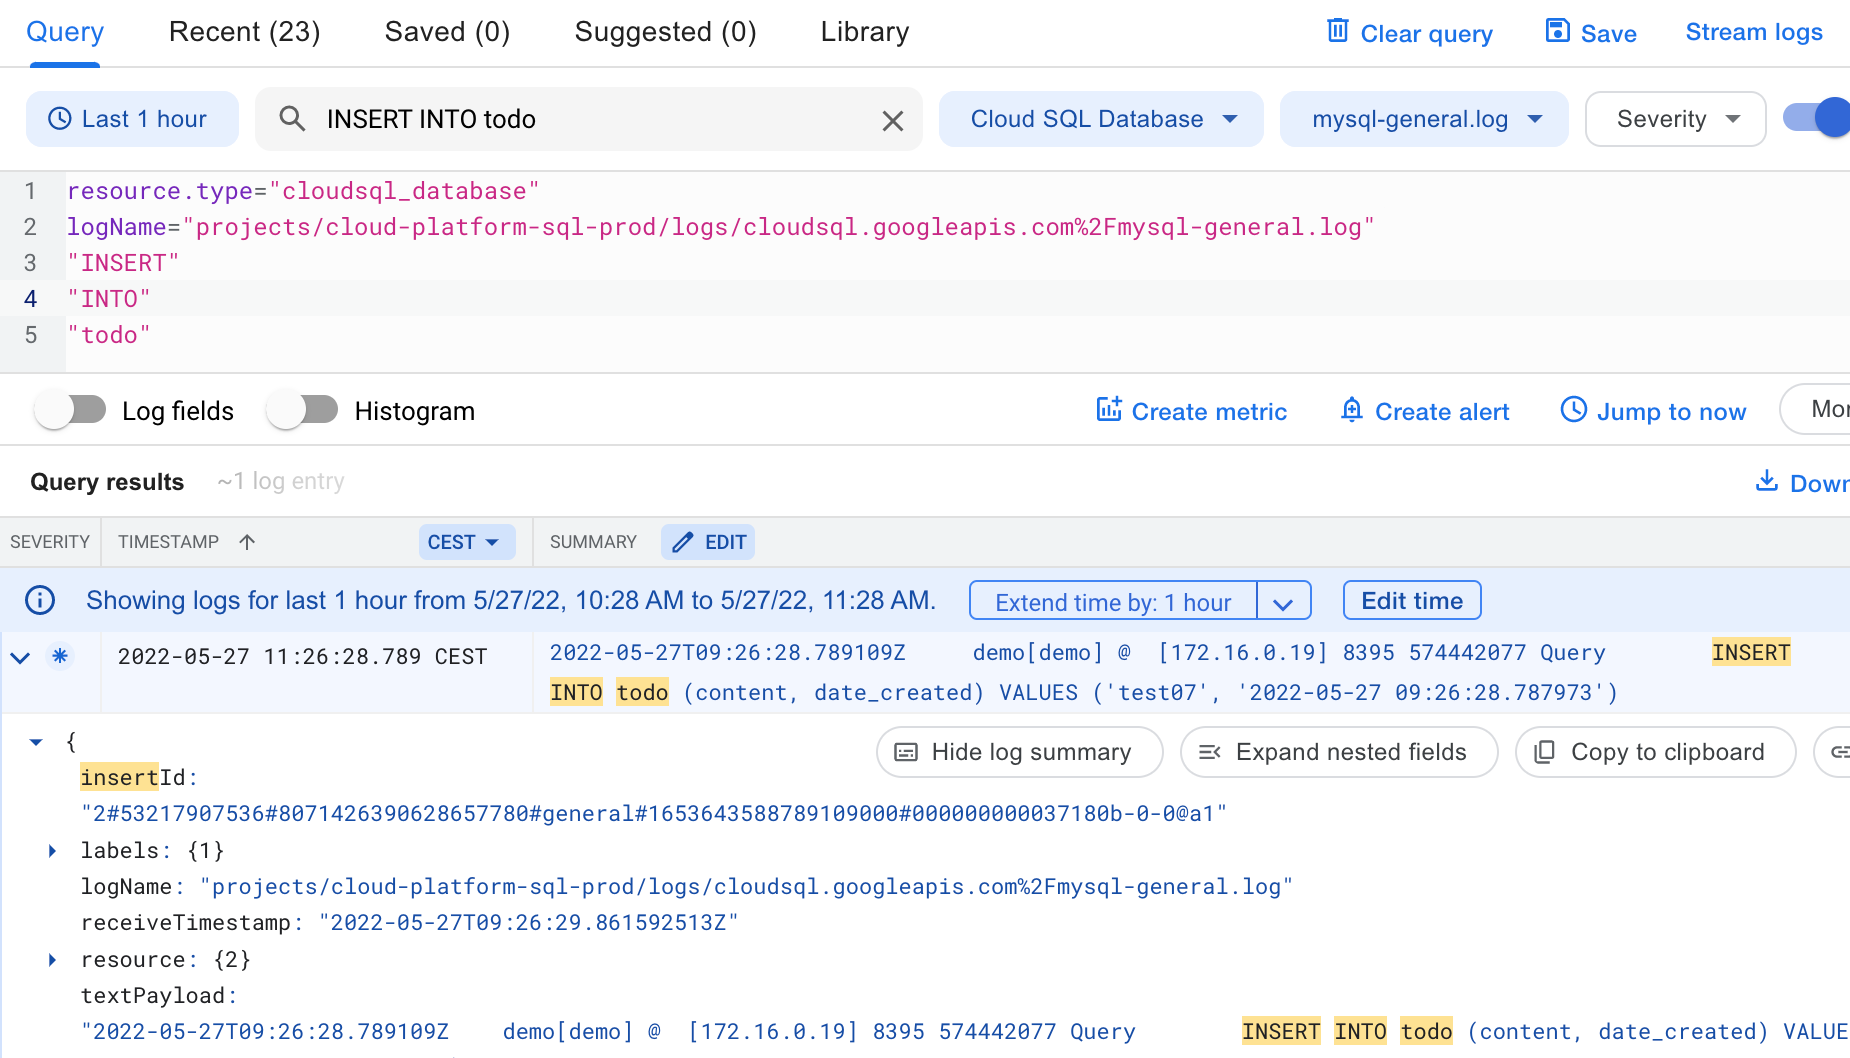The height and width of the screenshot is (1058, 1850).
Task: Click in the INSERT INTO todo search field
Action: [589, 119]
